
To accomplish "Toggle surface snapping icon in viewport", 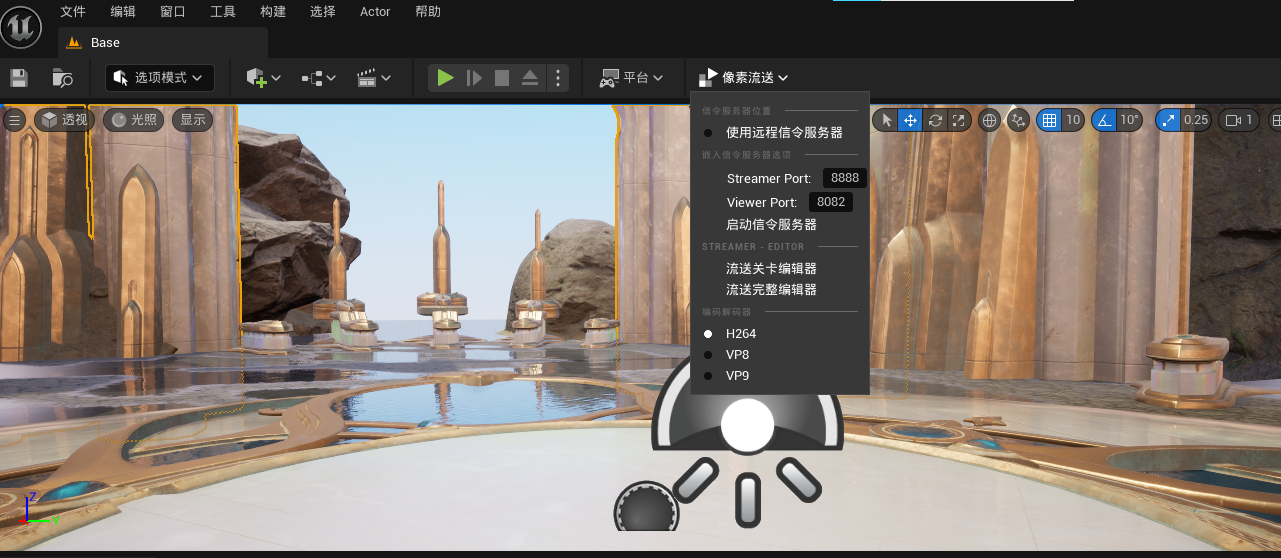I will (1019, 120).
